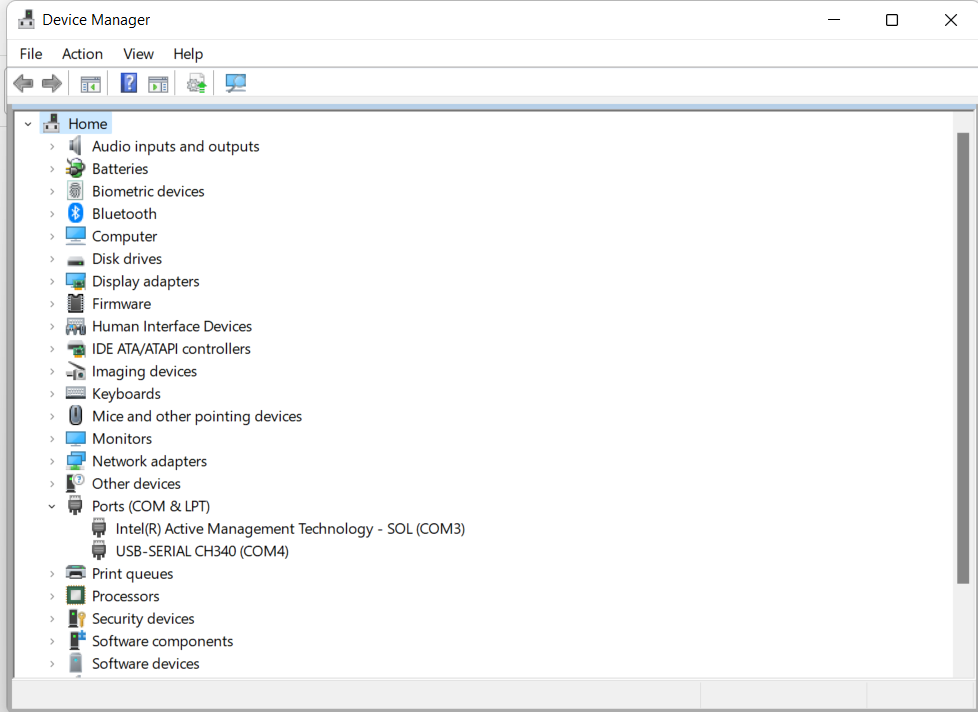Expand the Software devices chevron
The width and height of the screenshot is (978, 712).
click(52, 664)
